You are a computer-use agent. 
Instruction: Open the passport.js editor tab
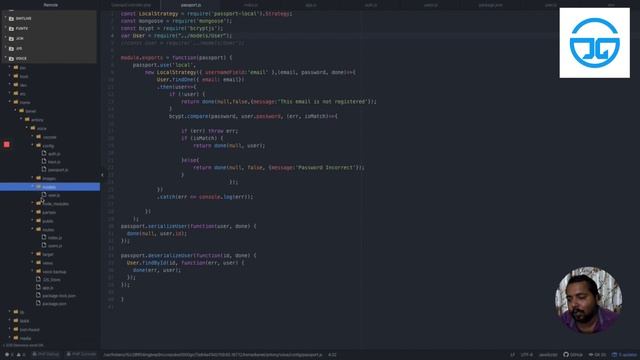[191, 5]
